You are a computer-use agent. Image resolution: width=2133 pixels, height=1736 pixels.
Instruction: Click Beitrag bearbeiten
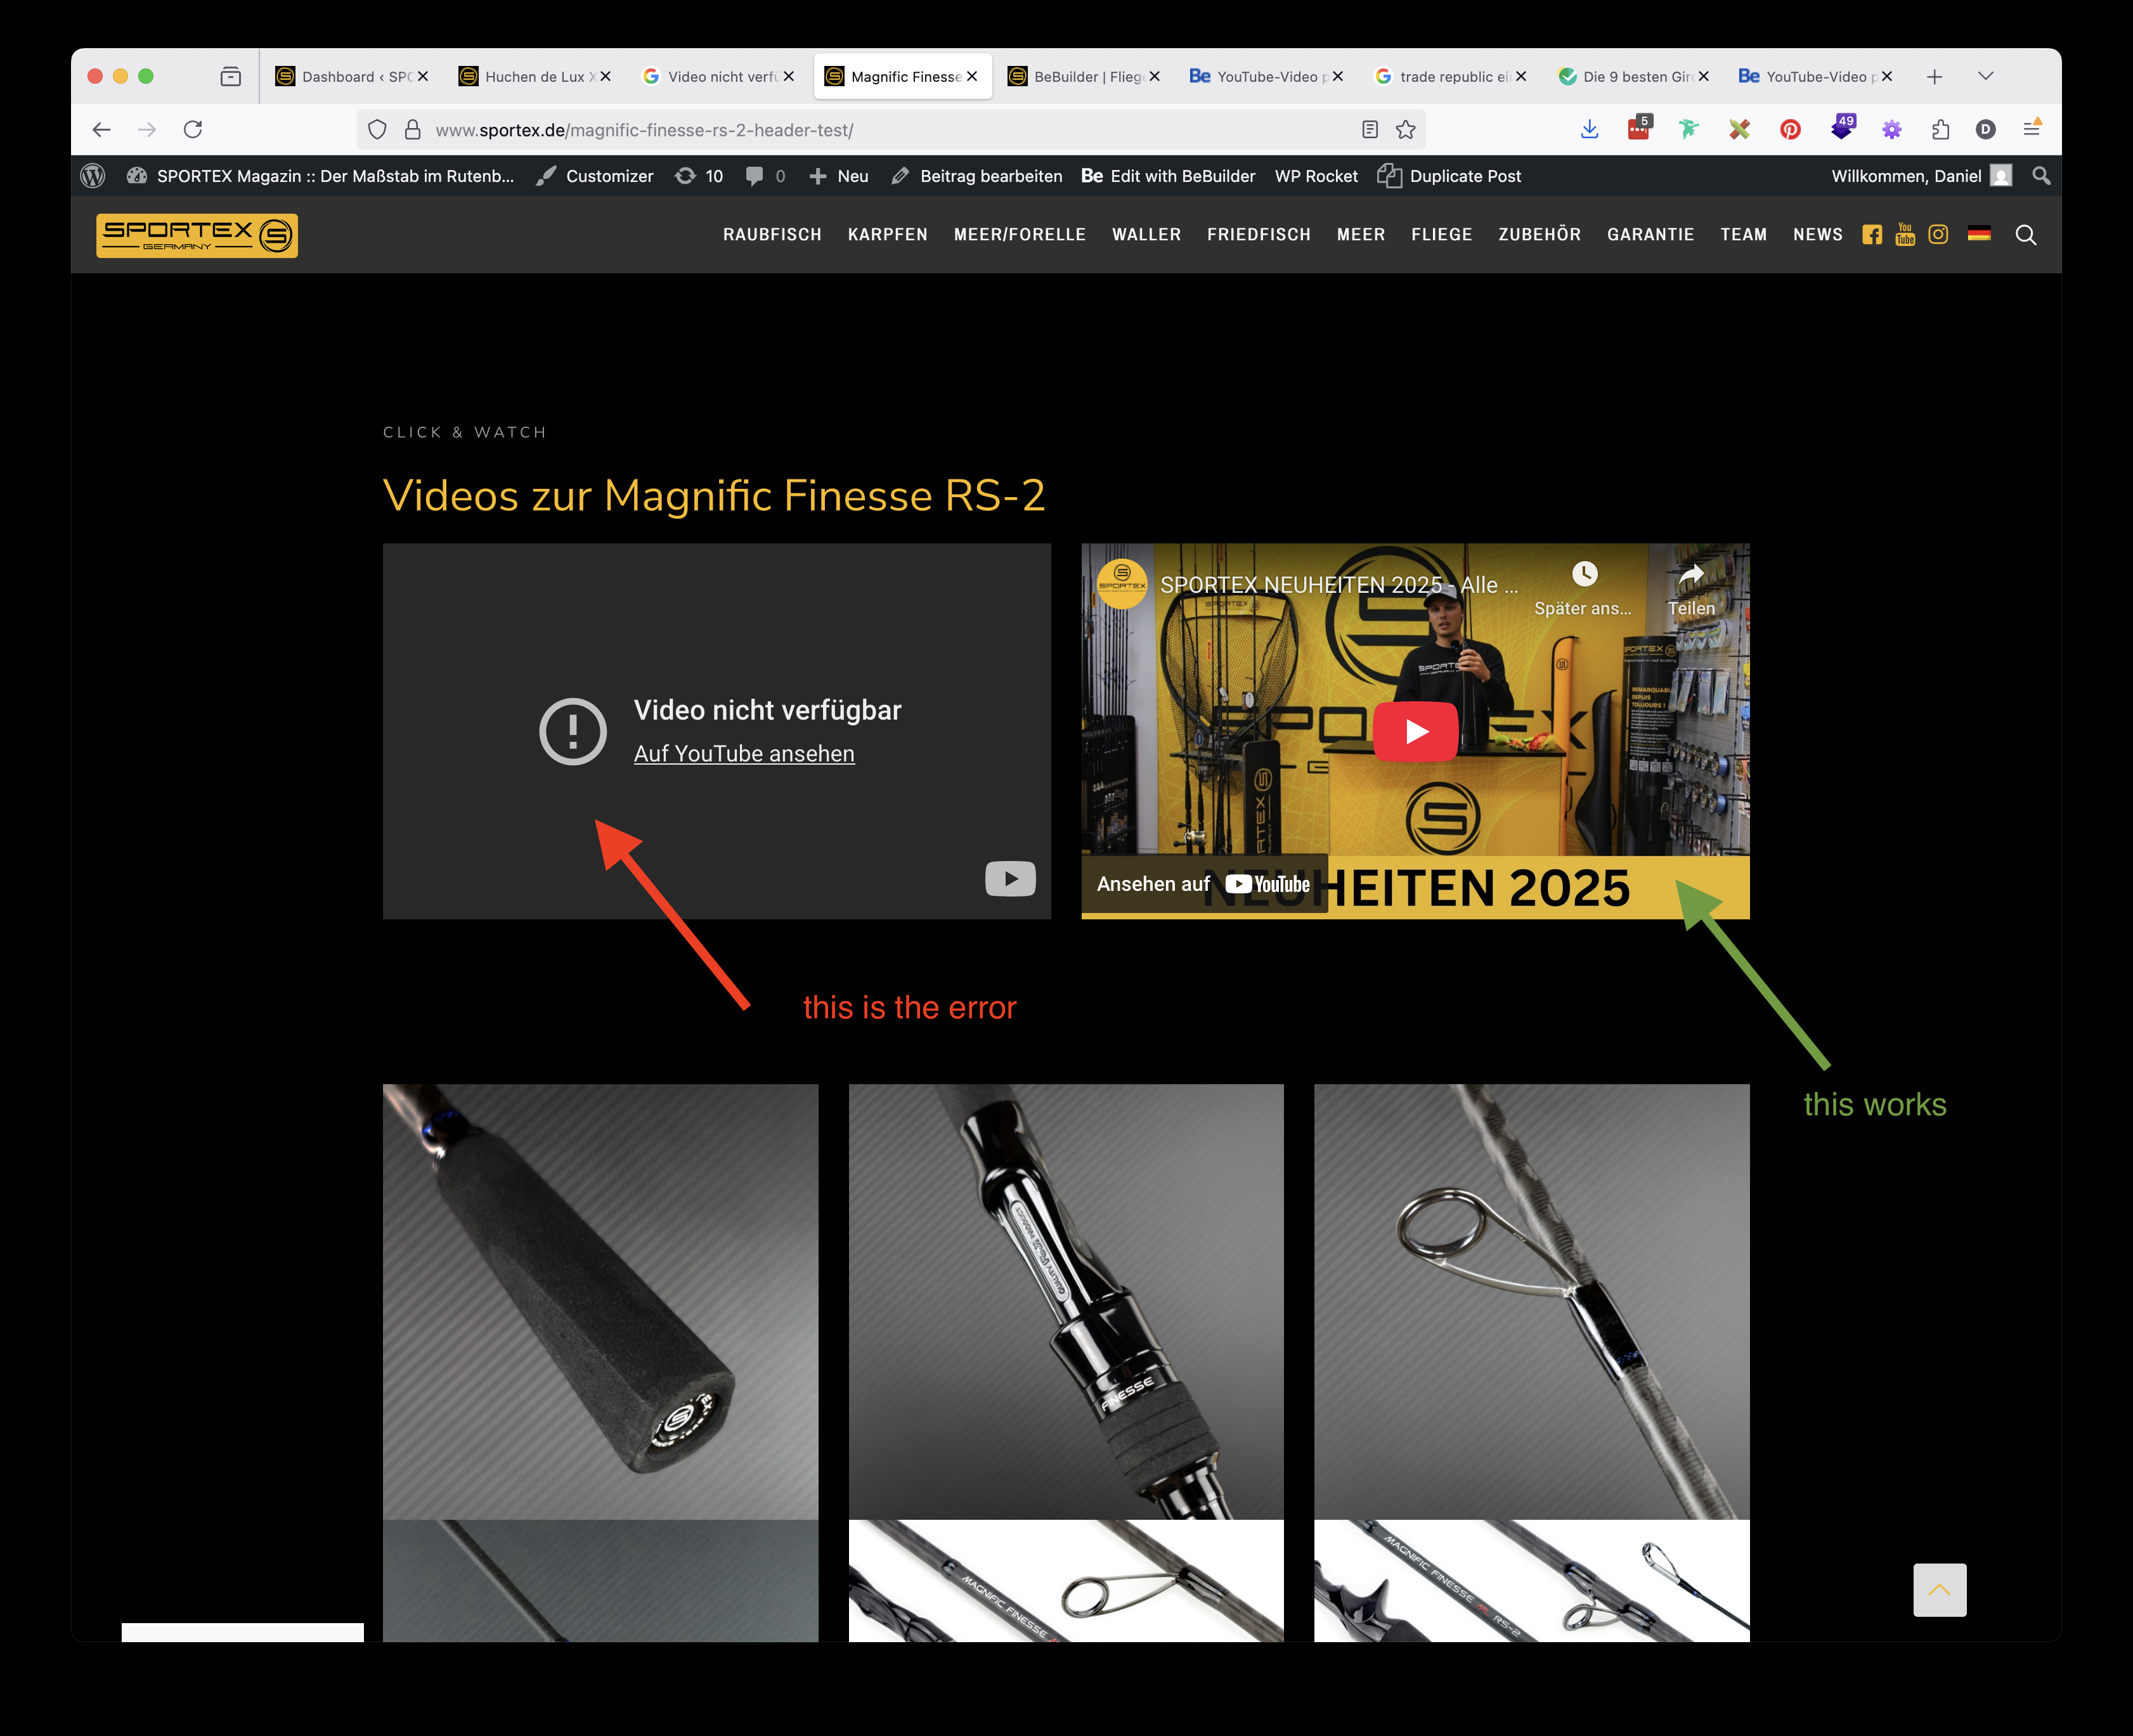click(x=977, y=176)
